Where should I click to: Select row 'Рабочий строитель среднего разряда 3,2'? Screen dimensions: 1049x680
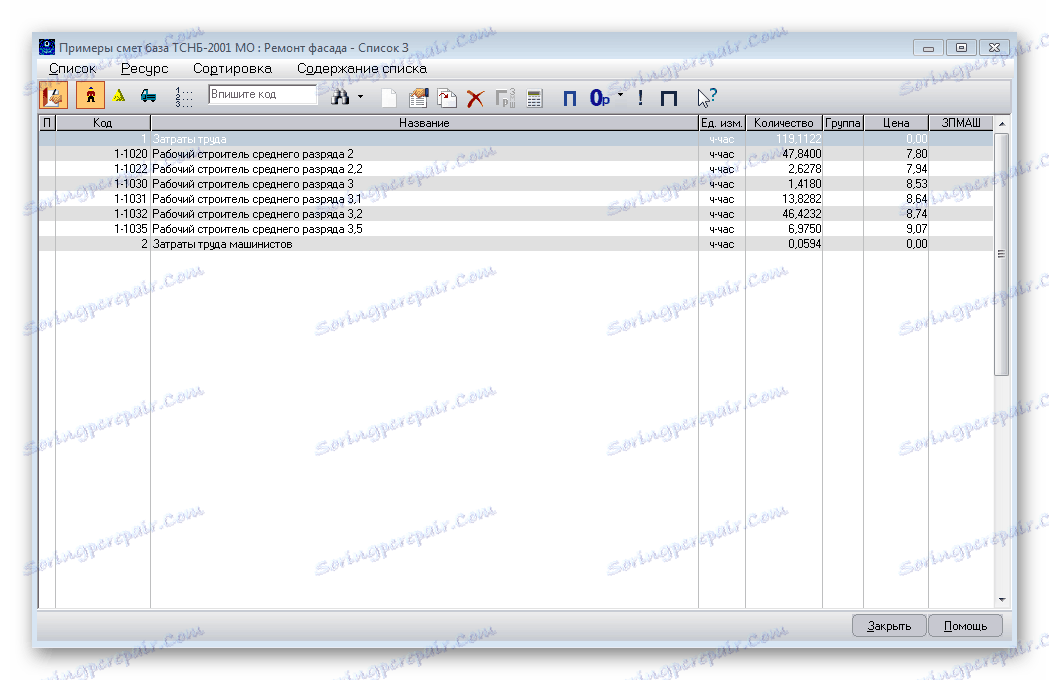[x=516, y=214]
